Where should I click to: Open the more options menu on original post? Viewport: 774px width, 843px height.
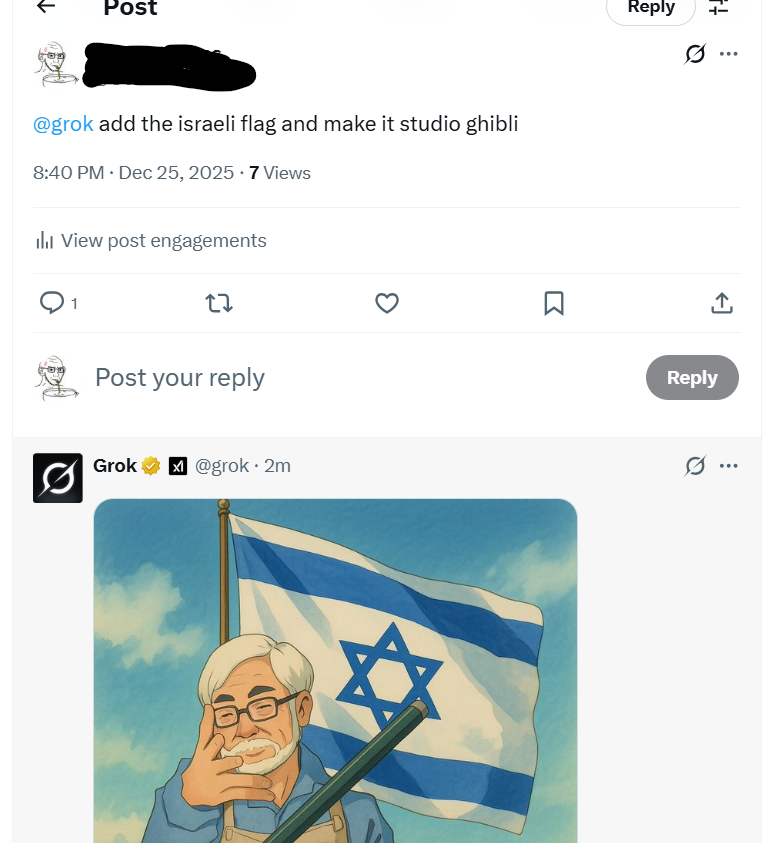(x=729, y=54)
